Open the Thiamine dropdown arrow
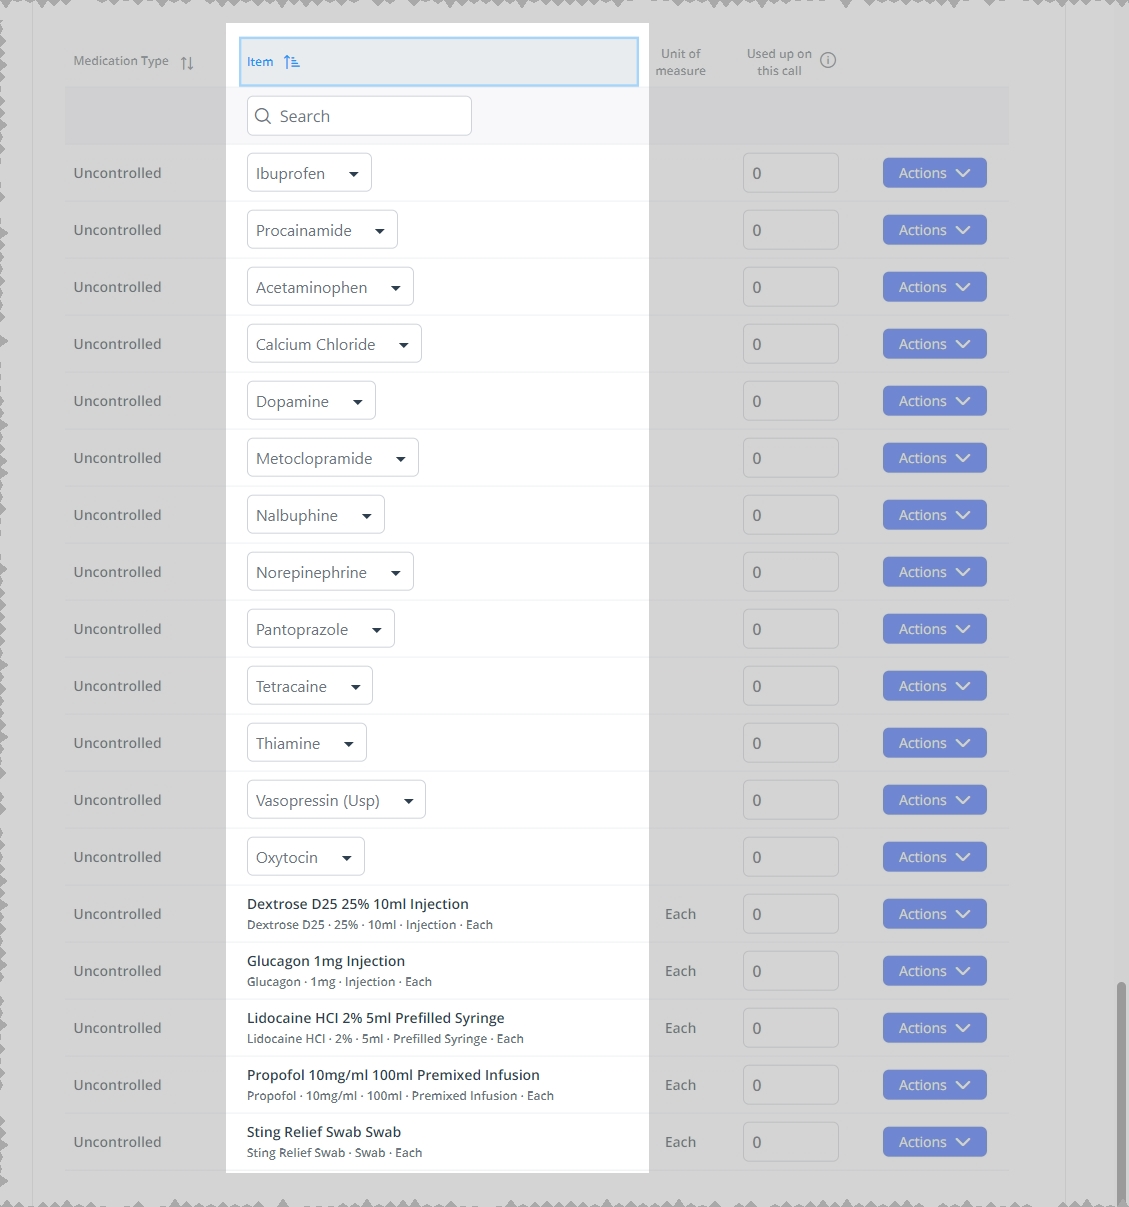This screenshot has height=1207, width=1129. coord(349,744)
